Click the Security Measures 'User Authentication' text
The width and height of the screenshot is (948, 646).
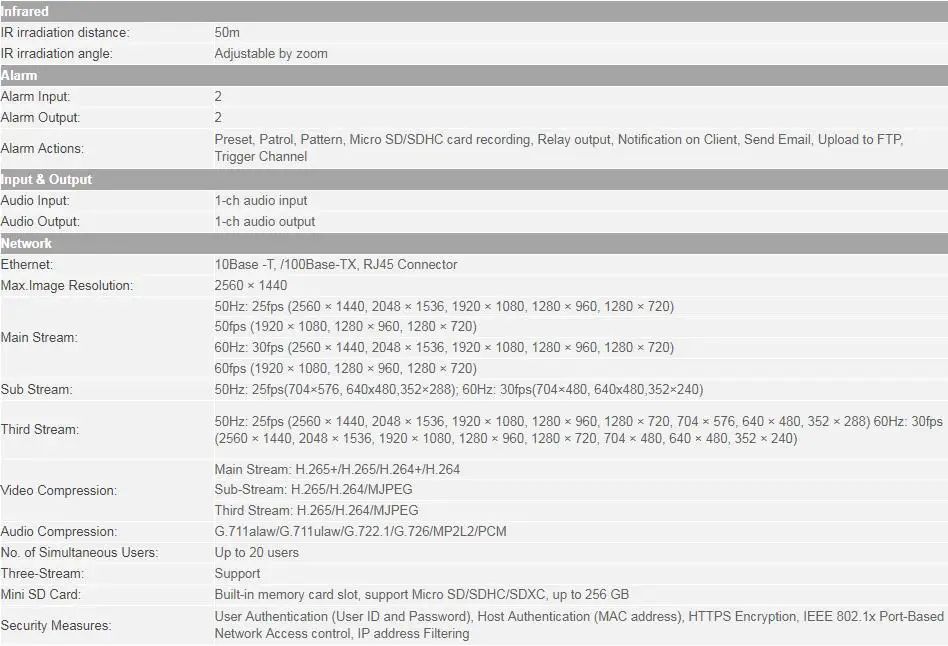coord(579,625)
